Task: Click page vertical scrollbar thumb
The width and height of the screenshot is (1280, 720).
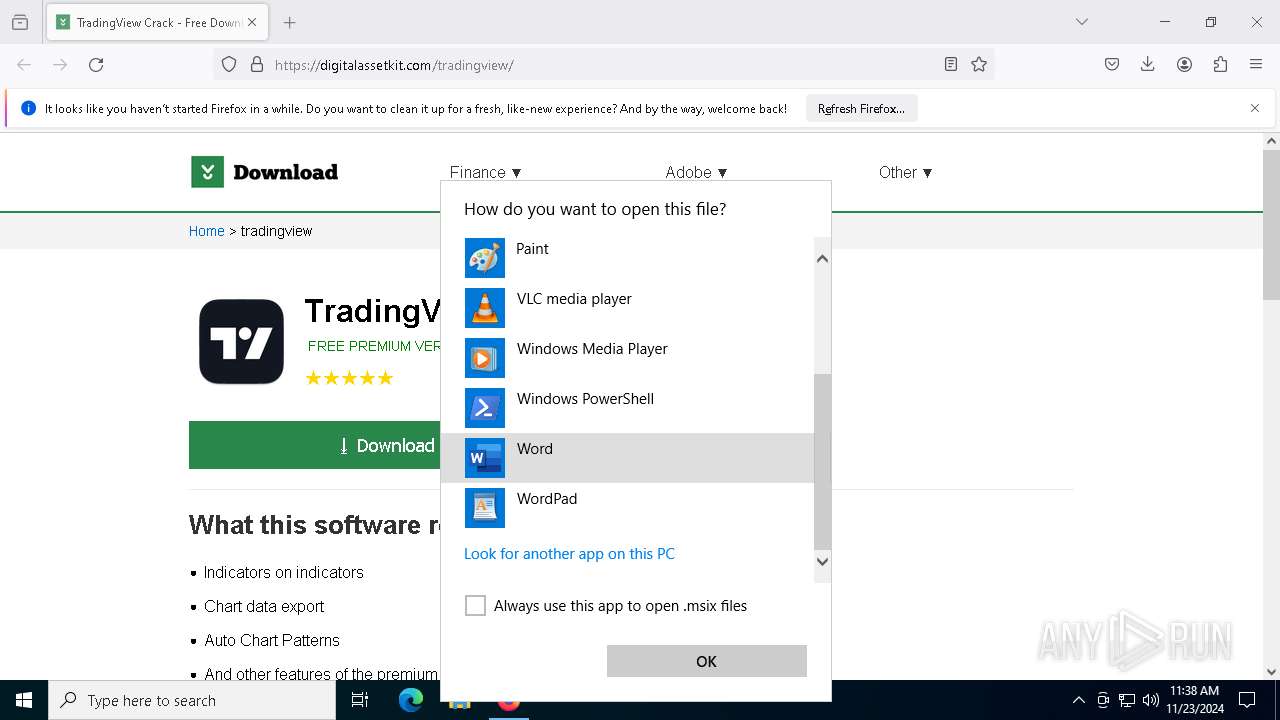Action: coord(1271,225)
